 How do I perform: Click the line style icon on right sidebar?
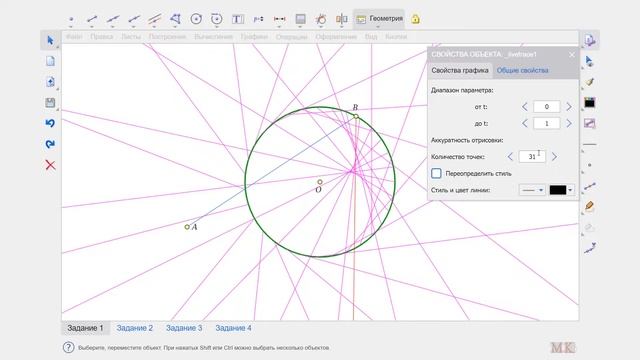pos(590,144)
